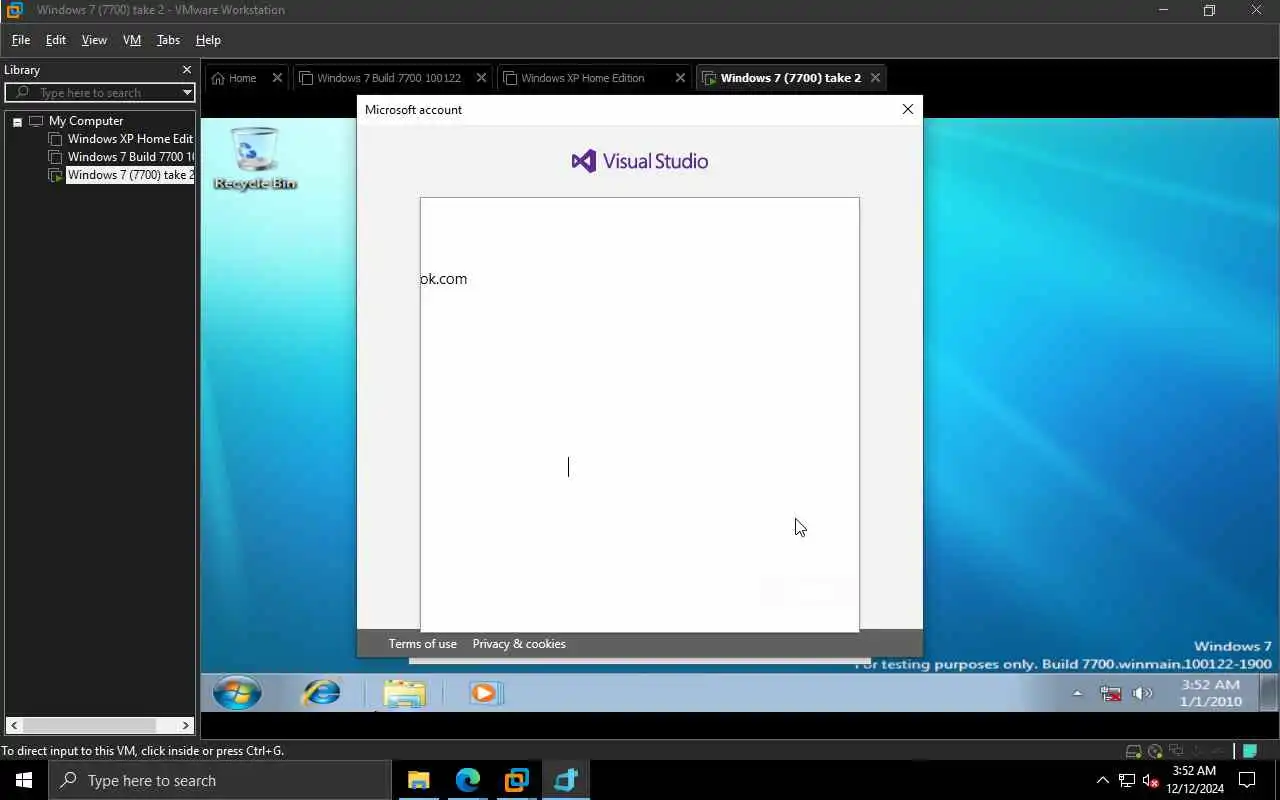This screenshot has width=1280, height=800.
Task: Click the VMware Workstation title bar icon
Action: click(x=14, y=10)
